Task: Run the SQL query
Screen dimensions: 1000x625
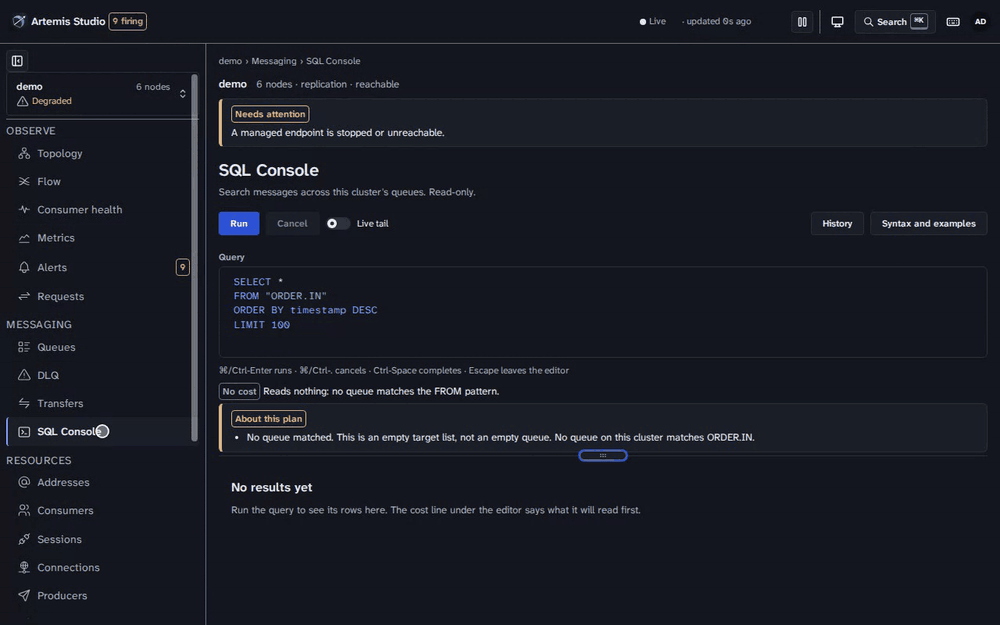Action: pyautogui.click(x=239, y=224)
